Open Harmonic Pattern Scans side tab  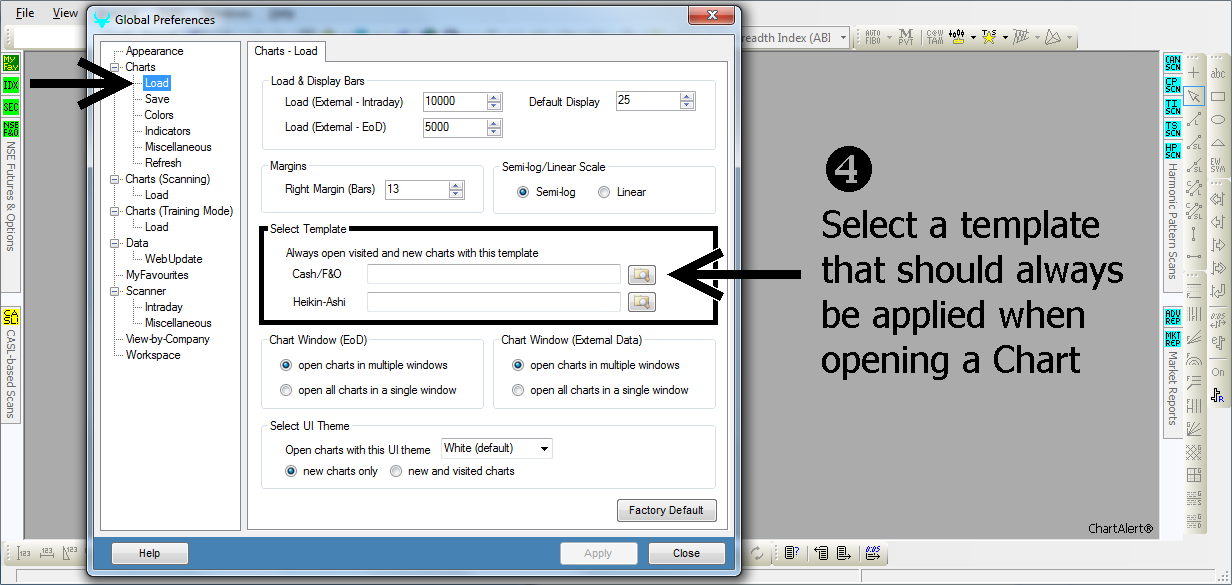click(1173, 222)
